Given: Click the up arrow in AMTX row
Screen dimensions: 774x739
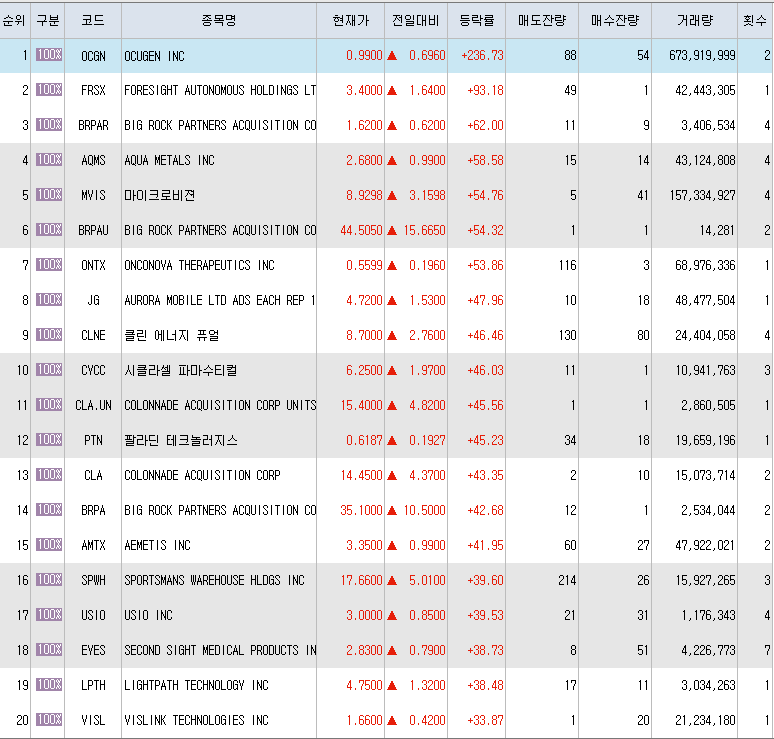Looking at the screenshot, I should (392, 545).
